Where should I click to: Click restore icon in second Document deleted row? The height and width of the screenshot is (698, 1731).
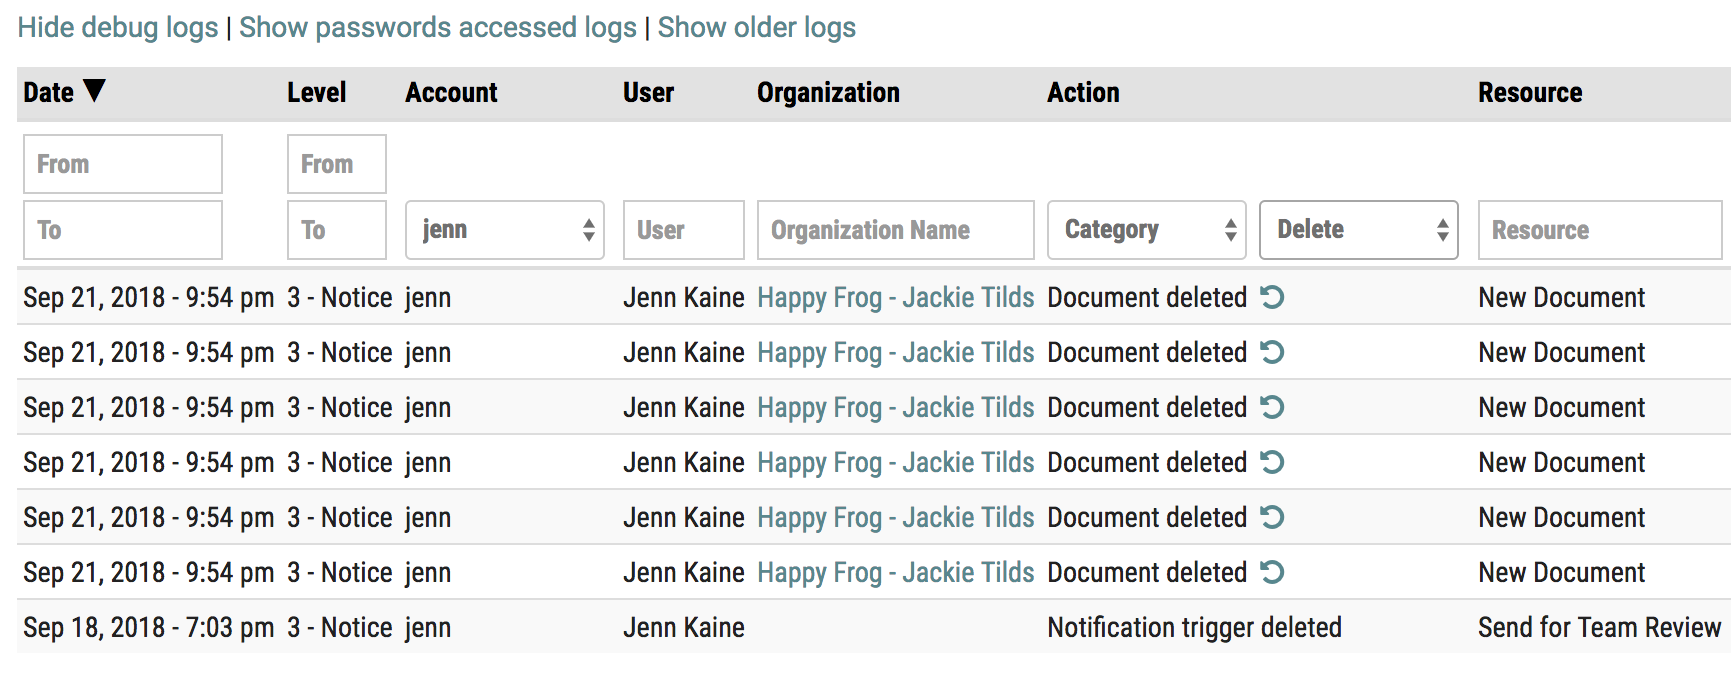(1271, 352)
